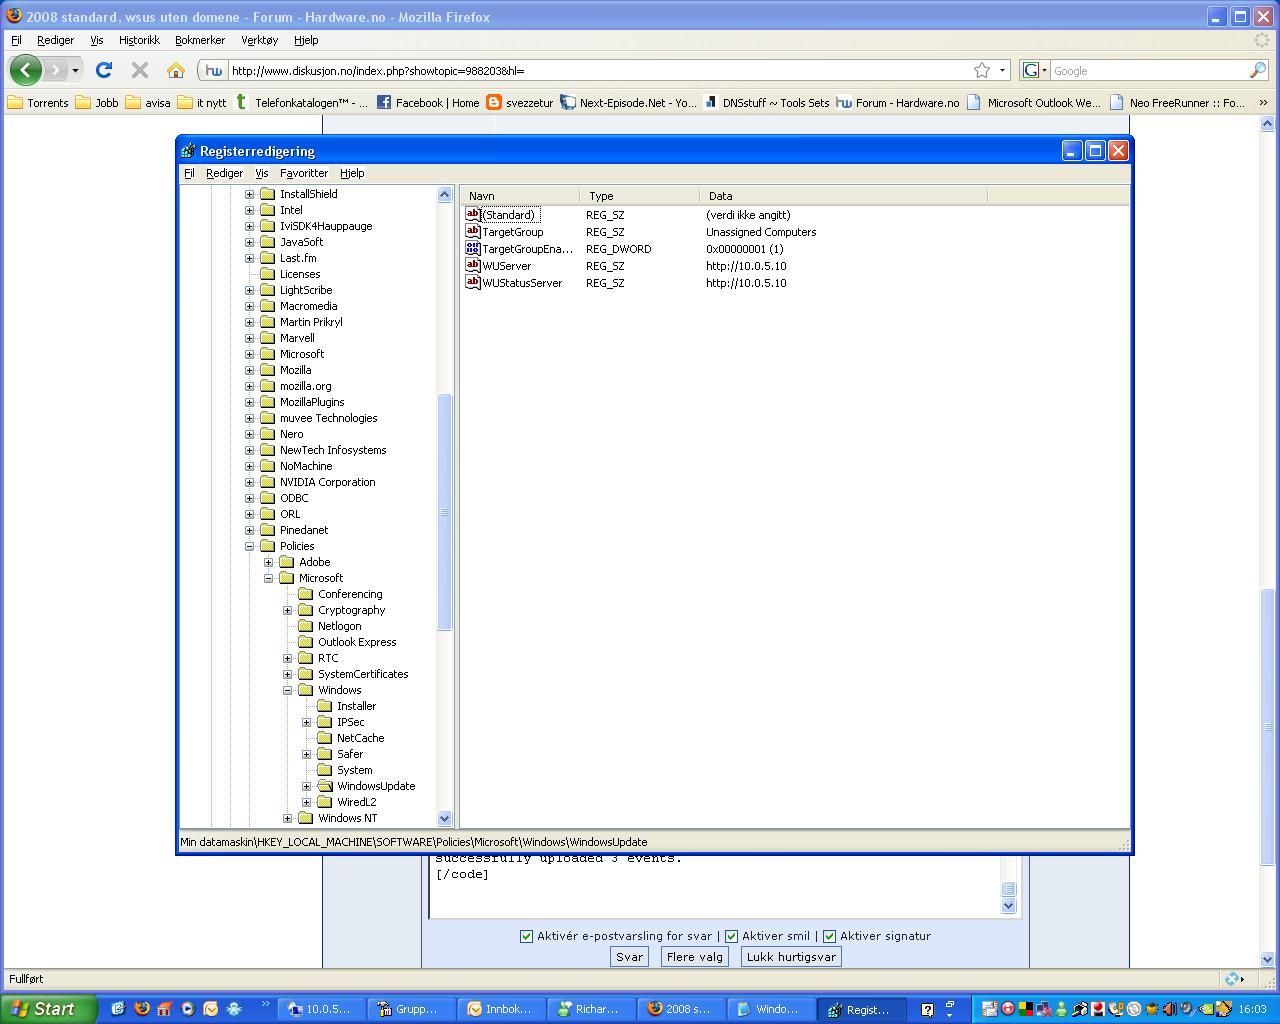The height and width of the screenshot is (1024, 1280).
Task: Select the (Standard) value row
Action: pyautogui.click(x=510, y=215)
